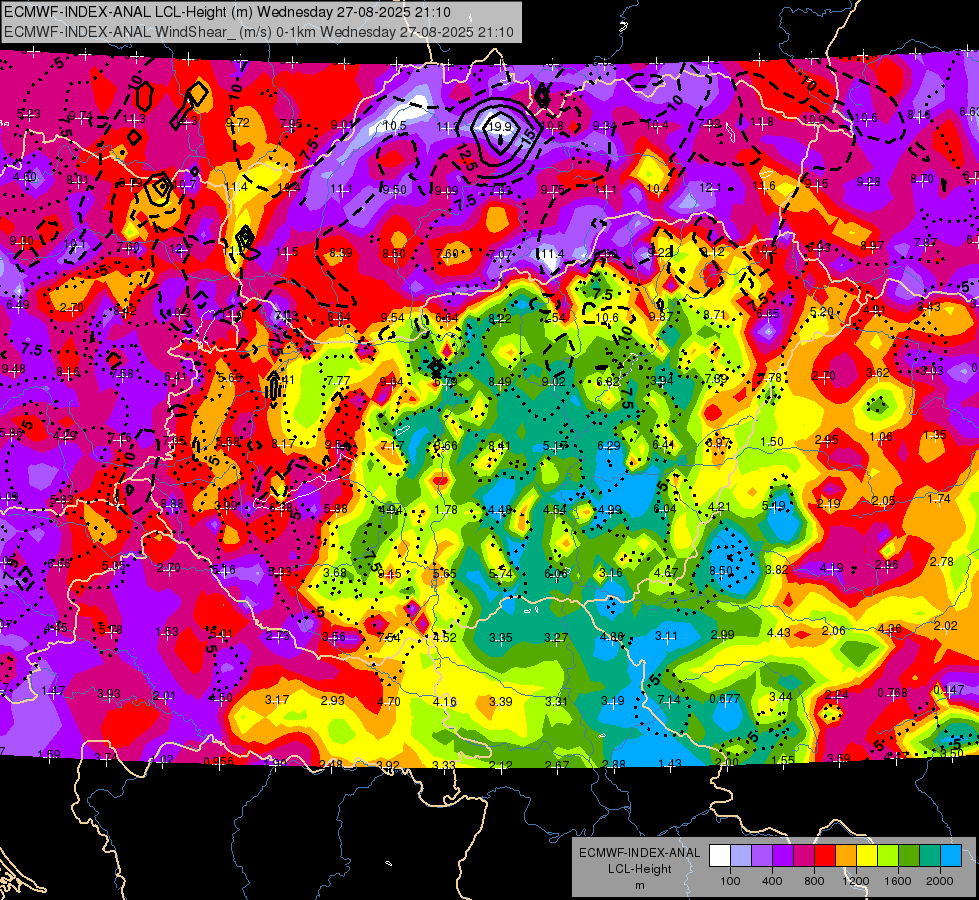This screenshot has width=979, height=900.
Task: Click the map value 3.82
Action: point(776,569)
